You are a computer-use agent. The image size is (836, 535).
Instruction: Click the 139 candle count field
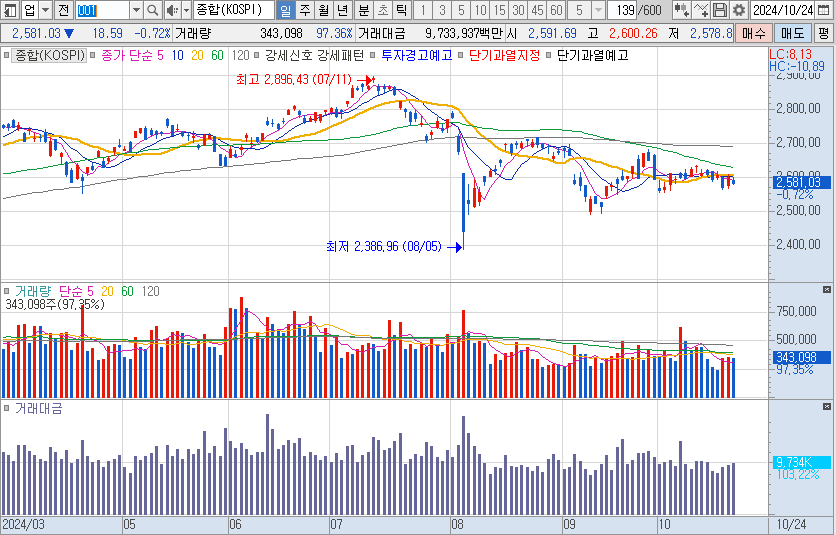click(623, 10)
